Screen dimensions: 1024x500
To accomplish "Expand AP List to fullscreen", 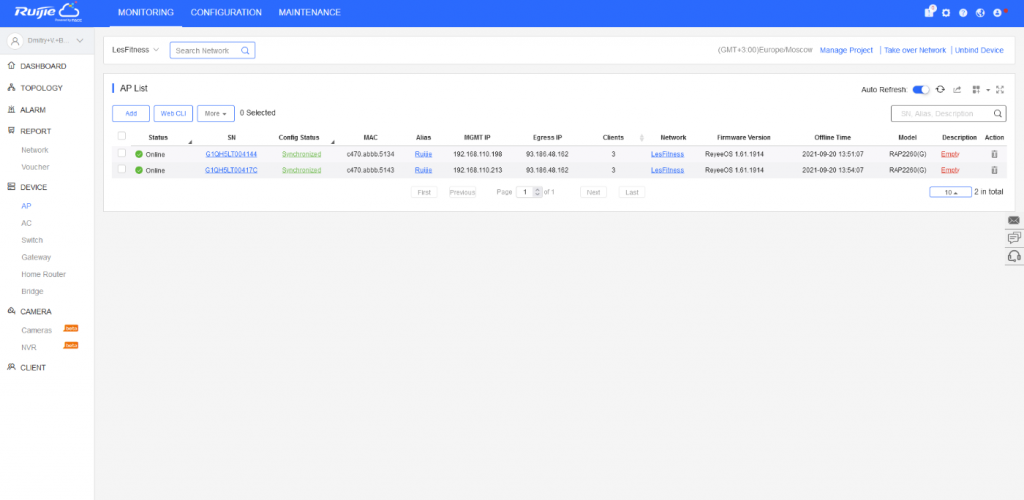I will 1000,89.
